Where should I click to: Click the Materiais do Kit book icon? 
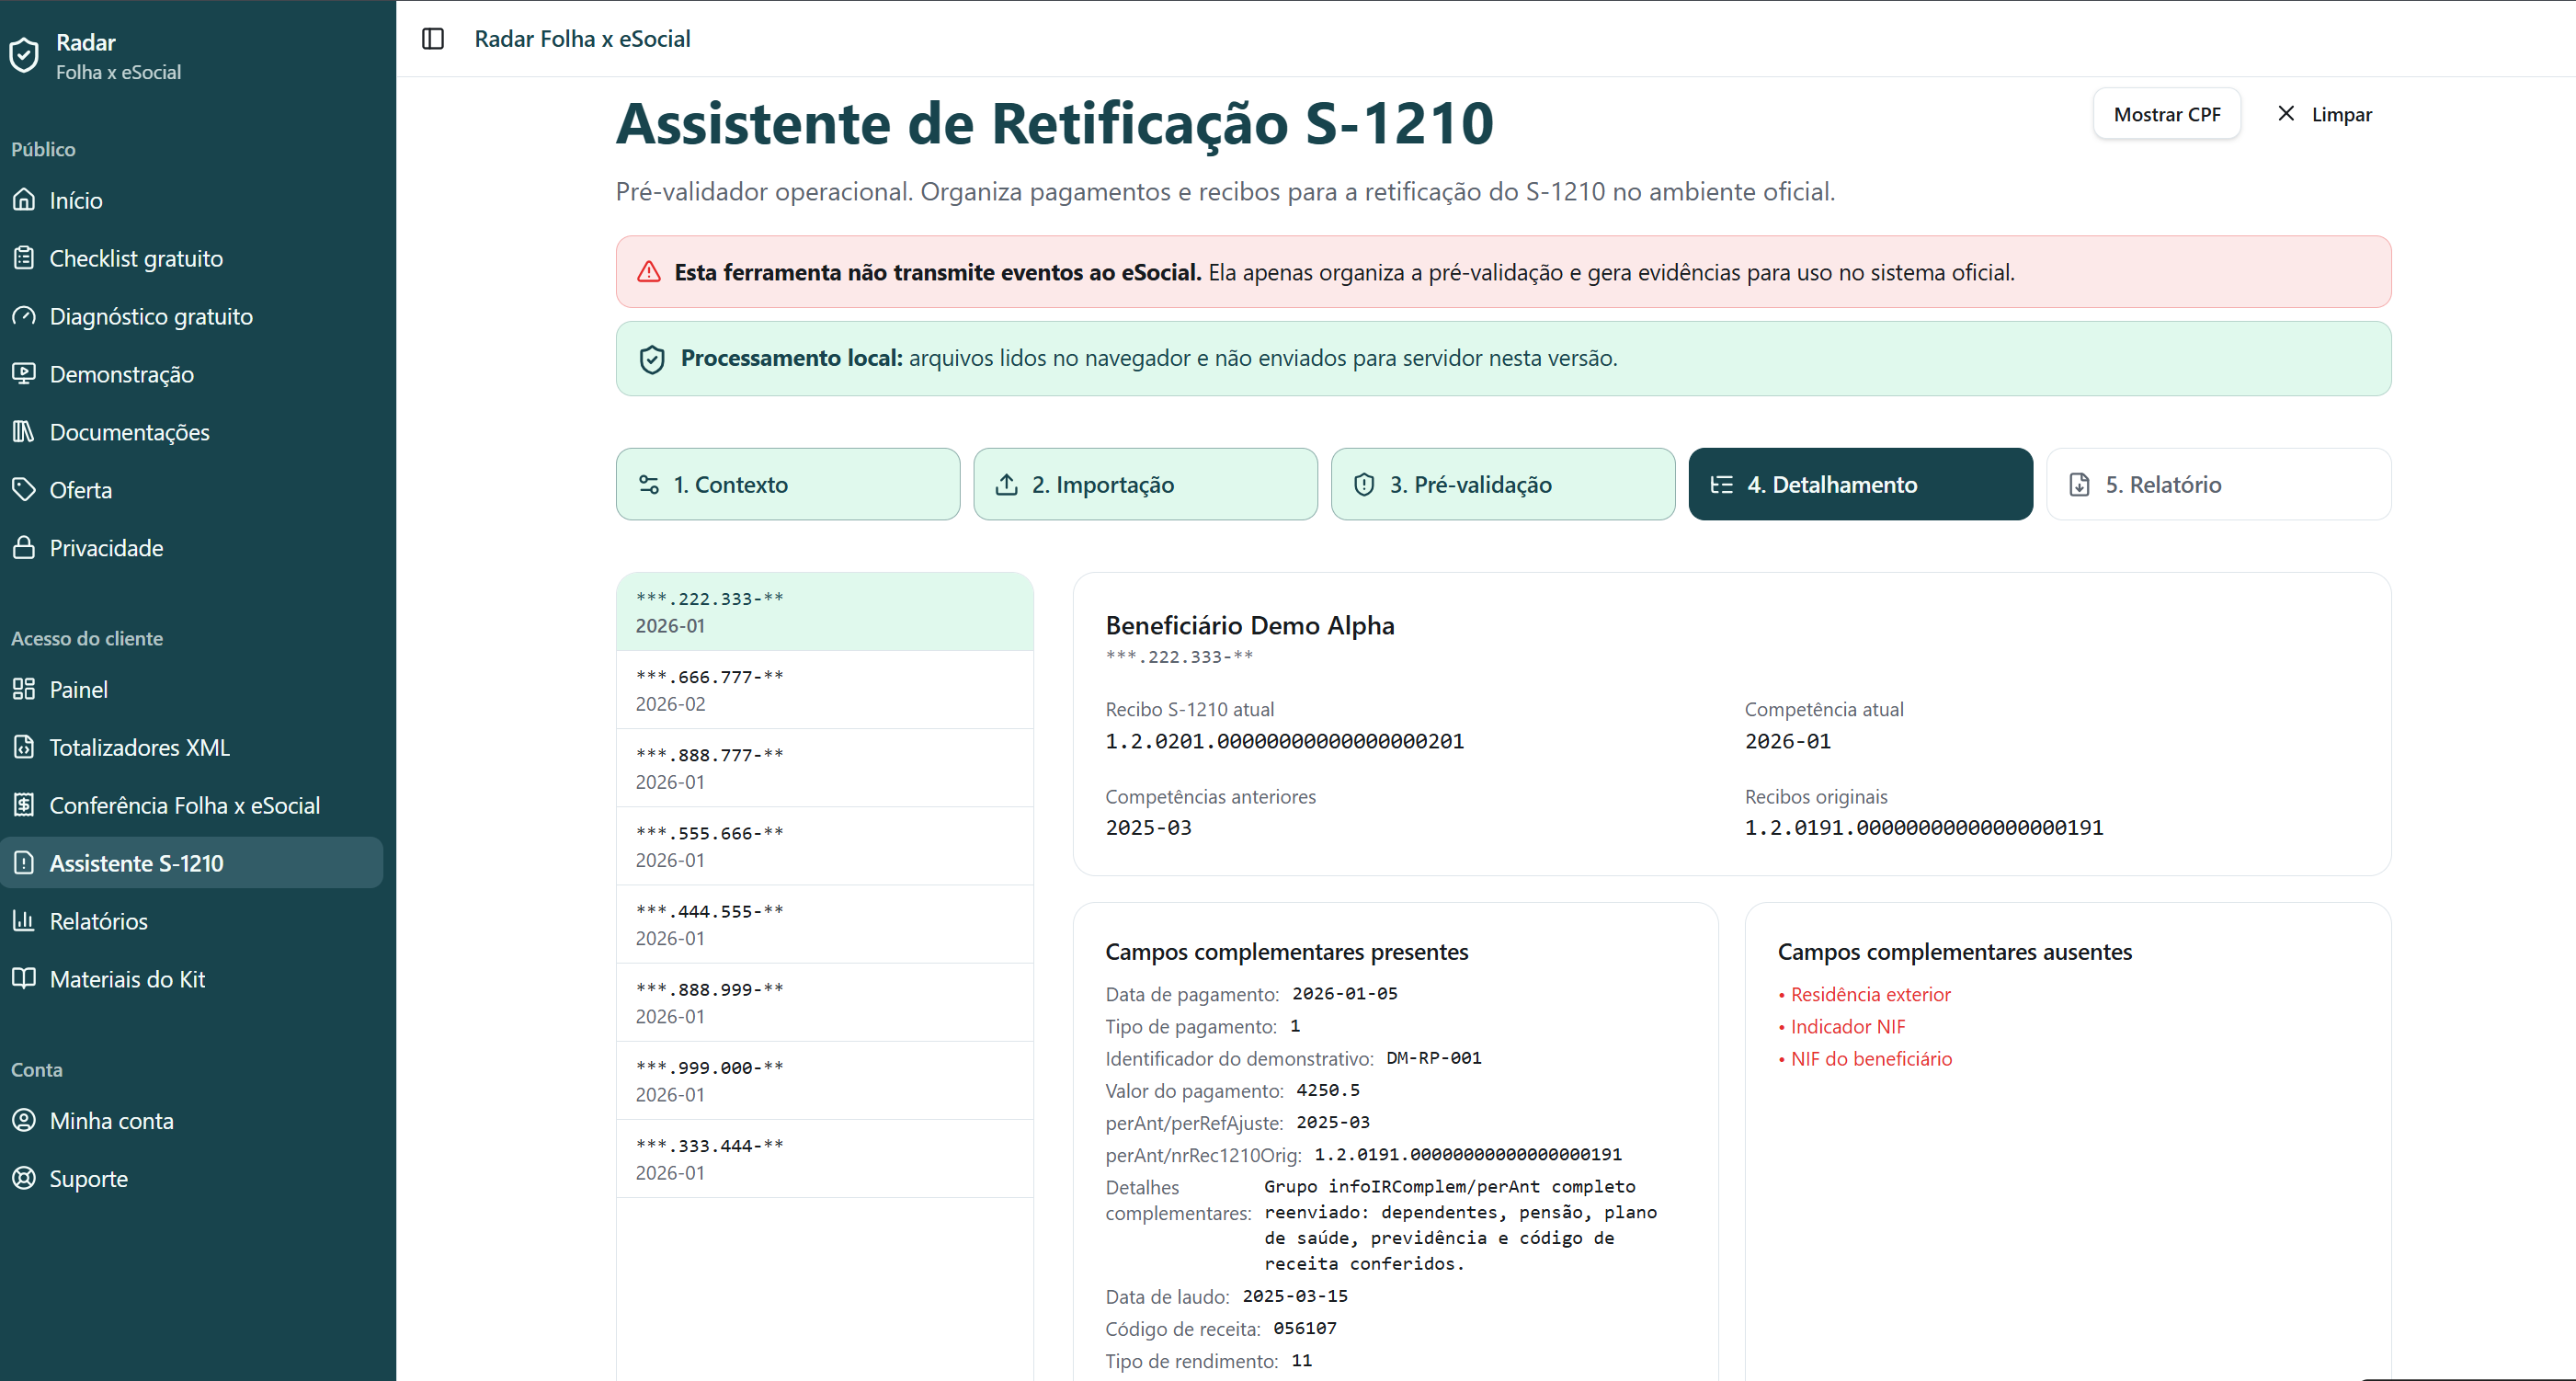click(x=24, y=979)
